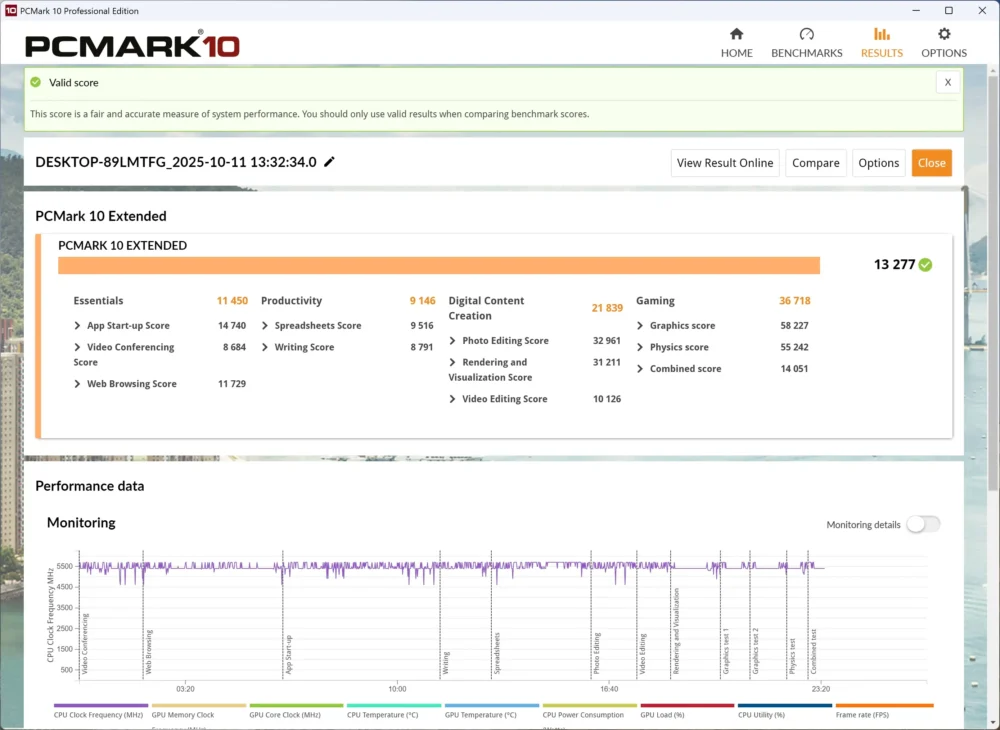1000x730 pixels.
Task: Select GPU Core Clock legend swatch
Action: pos(296,705)
